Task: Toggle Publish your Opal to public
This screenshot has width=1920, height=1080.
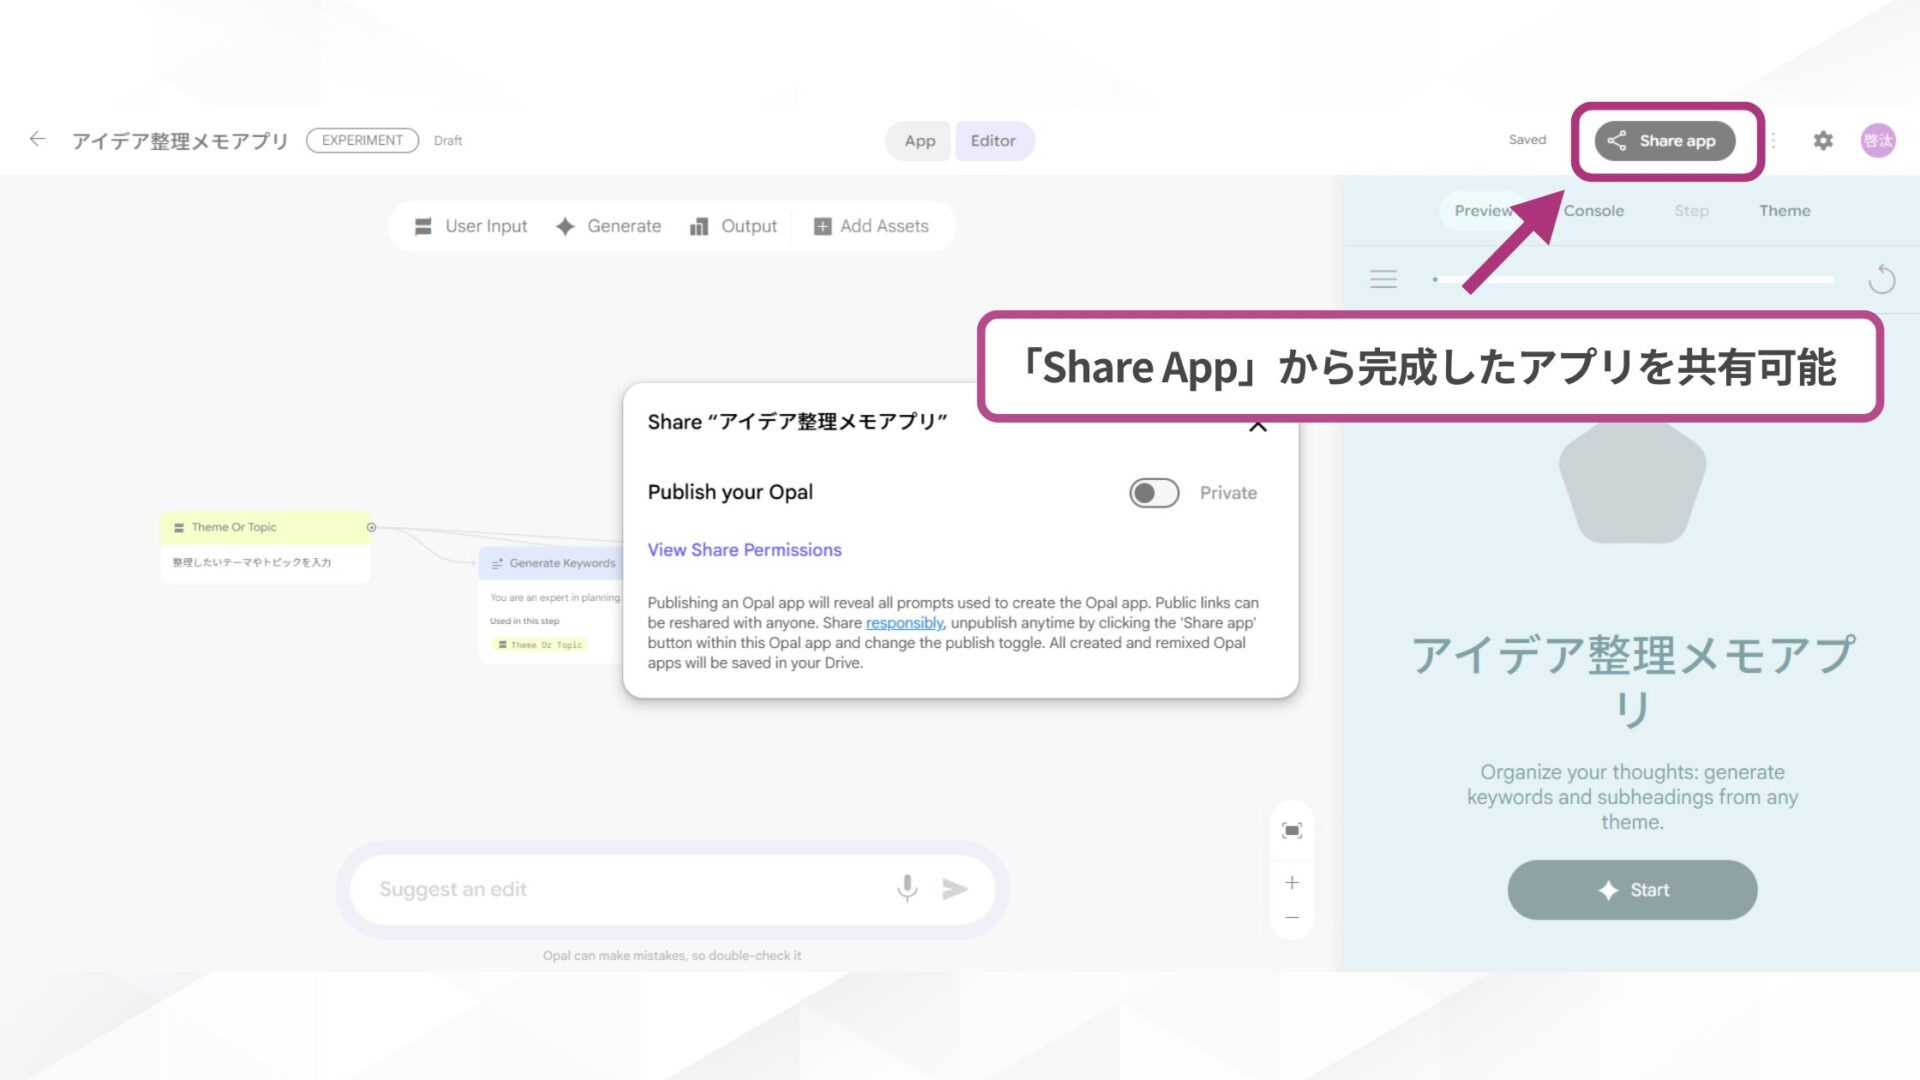Action: pyautogui.click(x=1153, y=493)
